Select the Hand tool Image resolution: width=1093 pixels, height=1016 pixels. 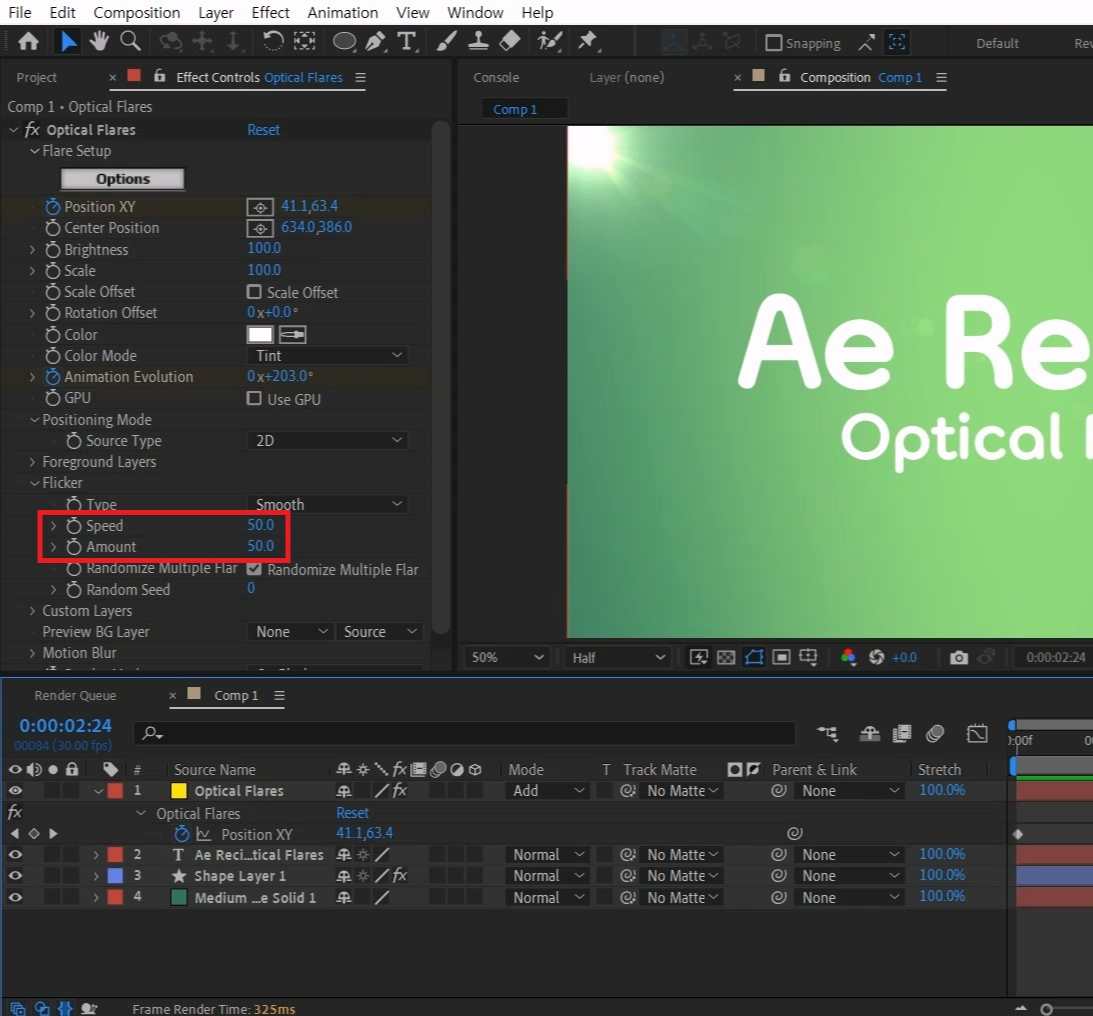pos(99,42)
